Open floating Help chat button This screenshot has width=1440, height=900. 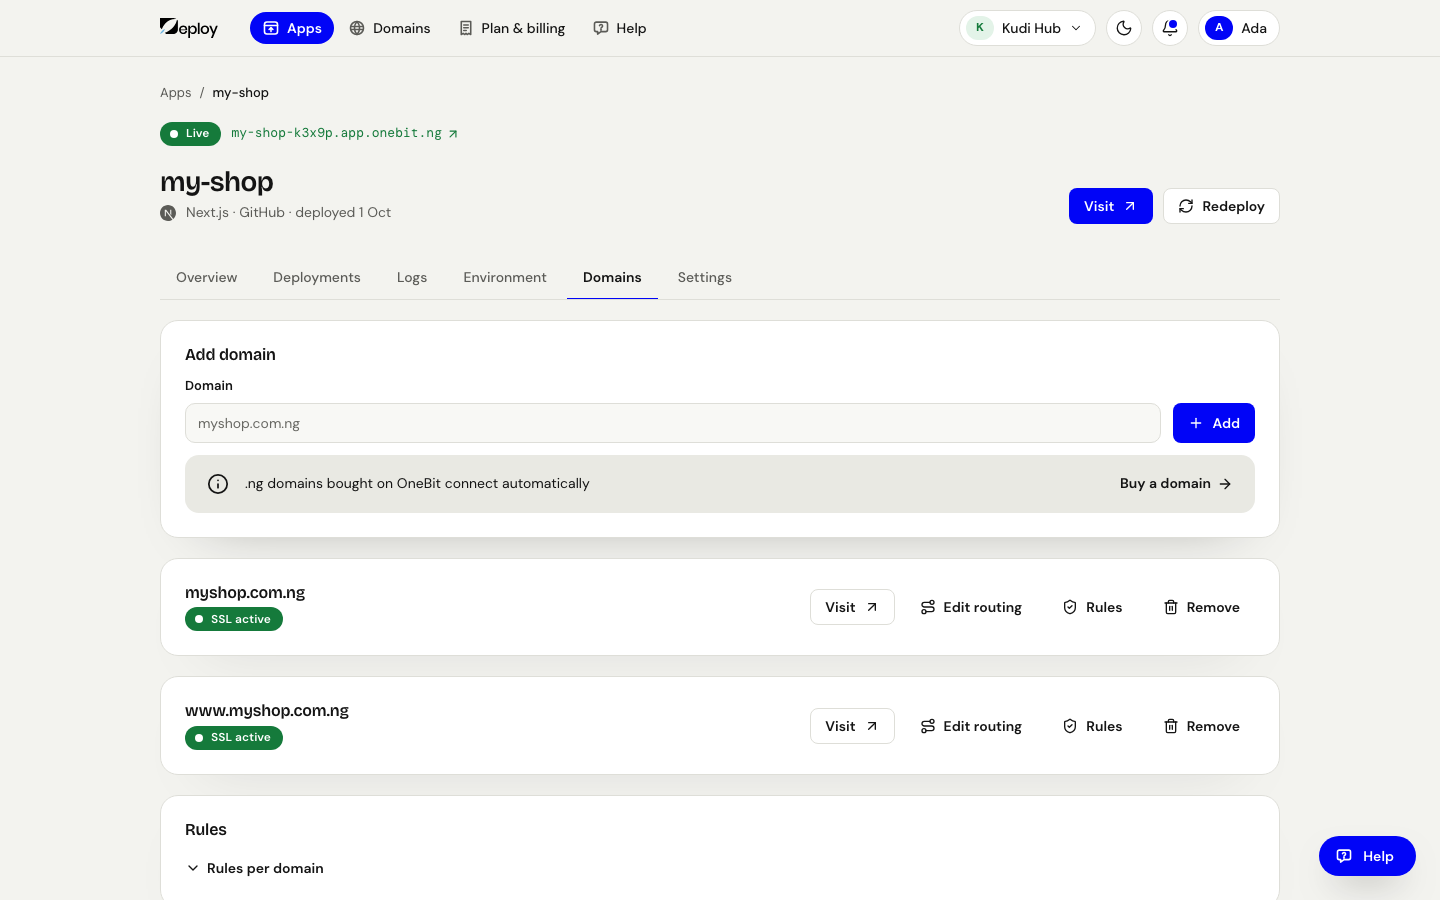pyautogui.click(x=1367, y=856)
